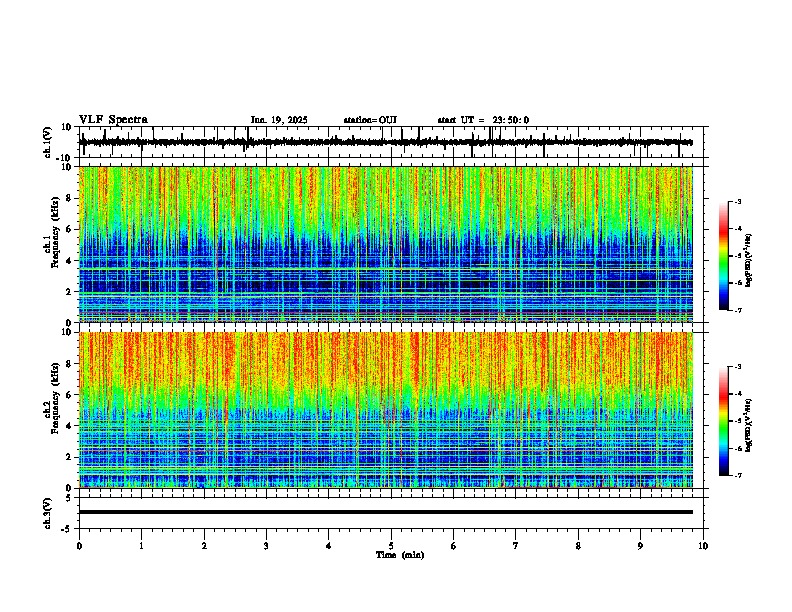
Task: Click the time axis tick label "9"
Action: tap(640, 546)
